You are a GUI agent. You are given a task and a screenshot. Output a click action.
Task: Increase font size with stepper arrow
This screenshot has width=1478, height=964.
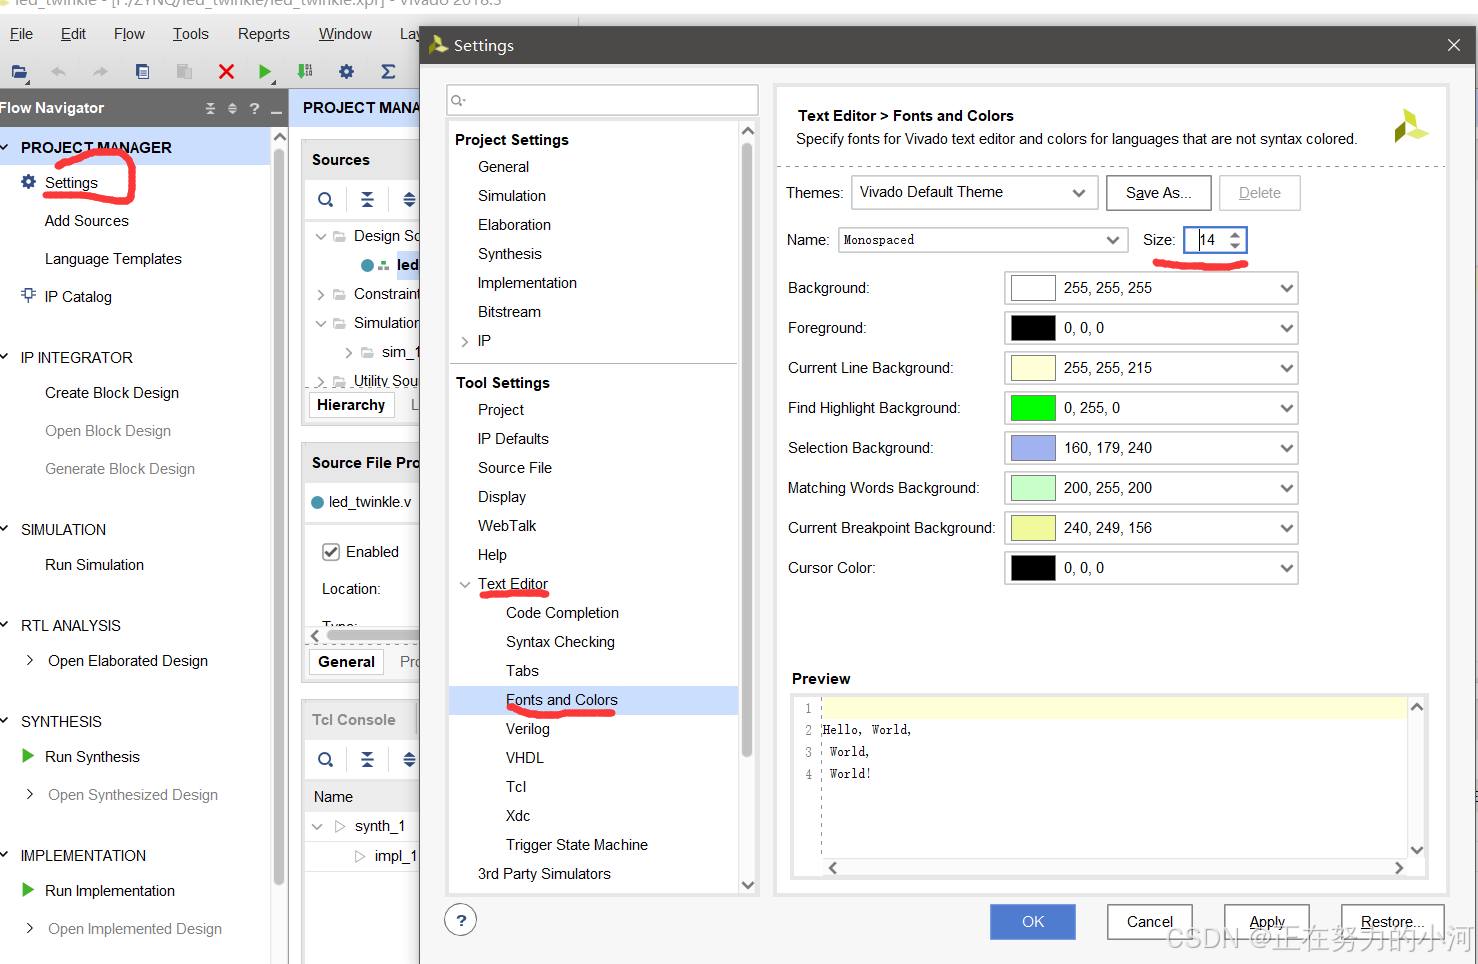[1235, 235]
